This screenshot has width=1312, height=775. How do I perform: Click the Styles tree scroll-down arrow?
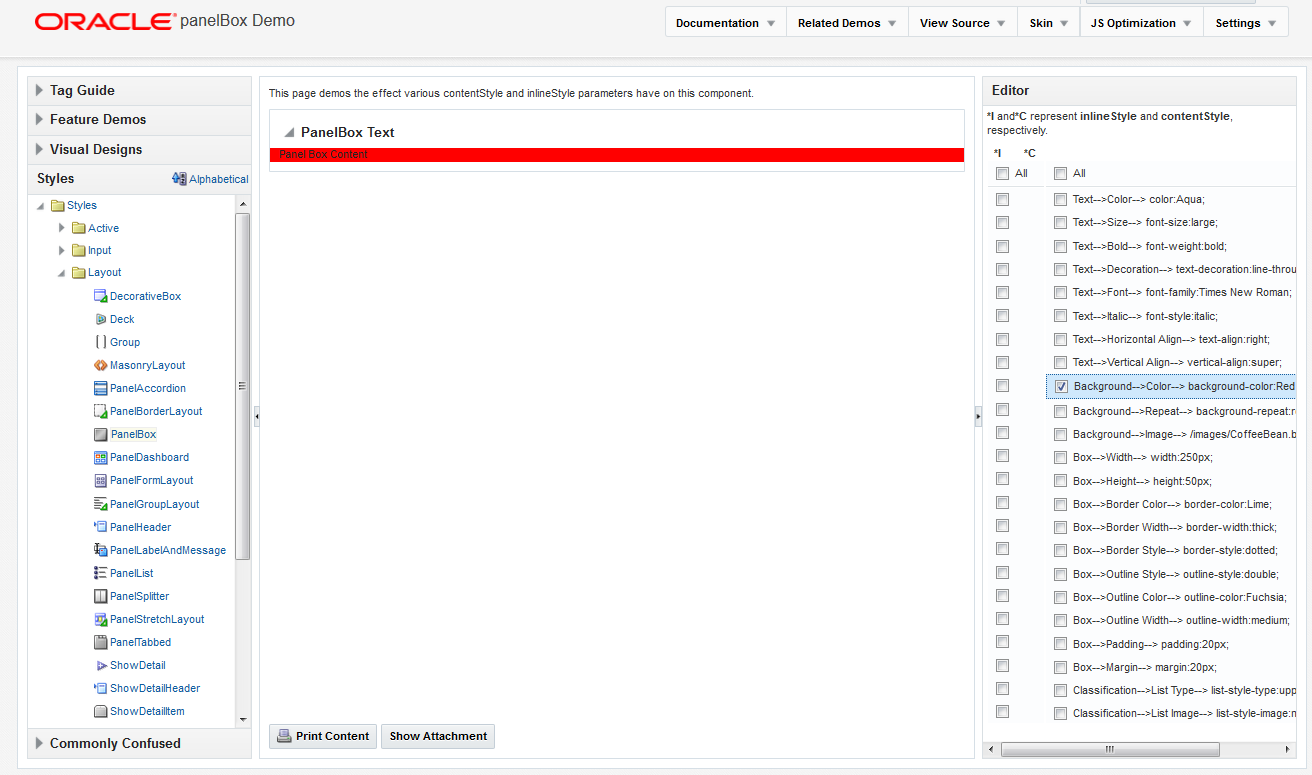click(242, 719)
